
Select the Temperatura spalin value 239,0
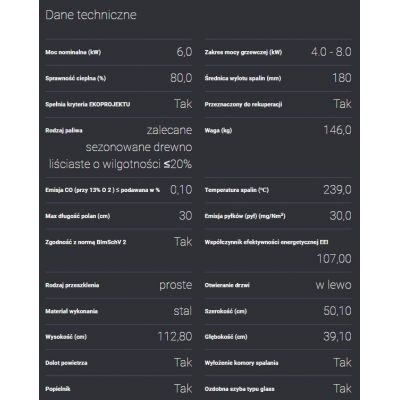(337, 190)
